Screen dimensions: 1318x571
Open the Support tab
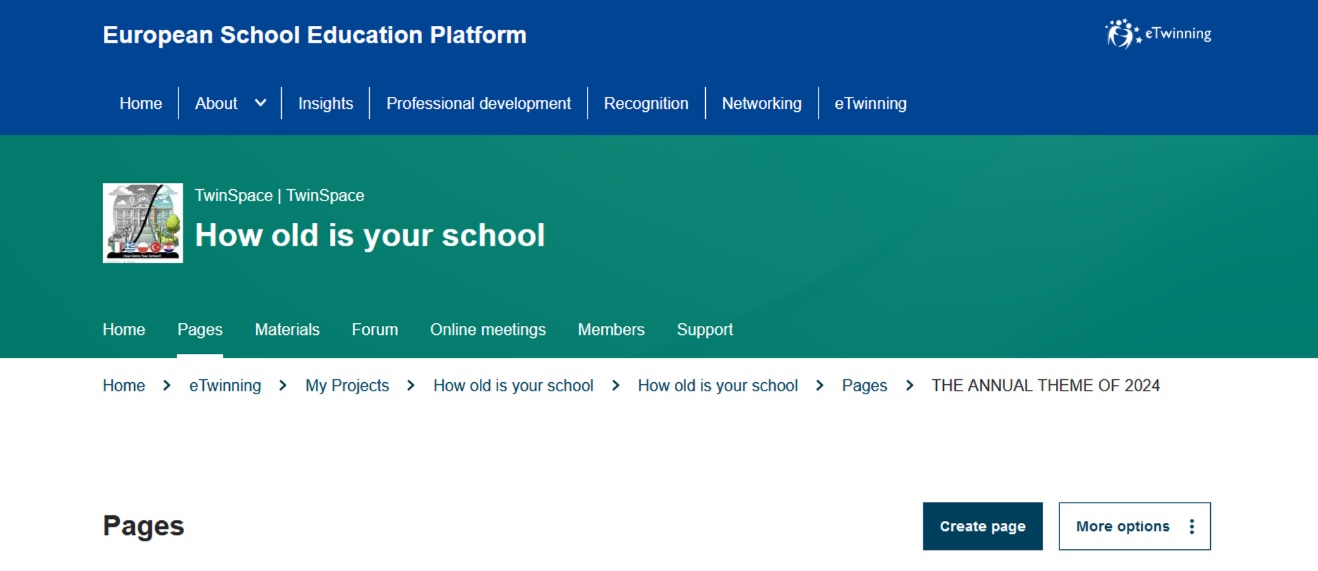point(705,329)
